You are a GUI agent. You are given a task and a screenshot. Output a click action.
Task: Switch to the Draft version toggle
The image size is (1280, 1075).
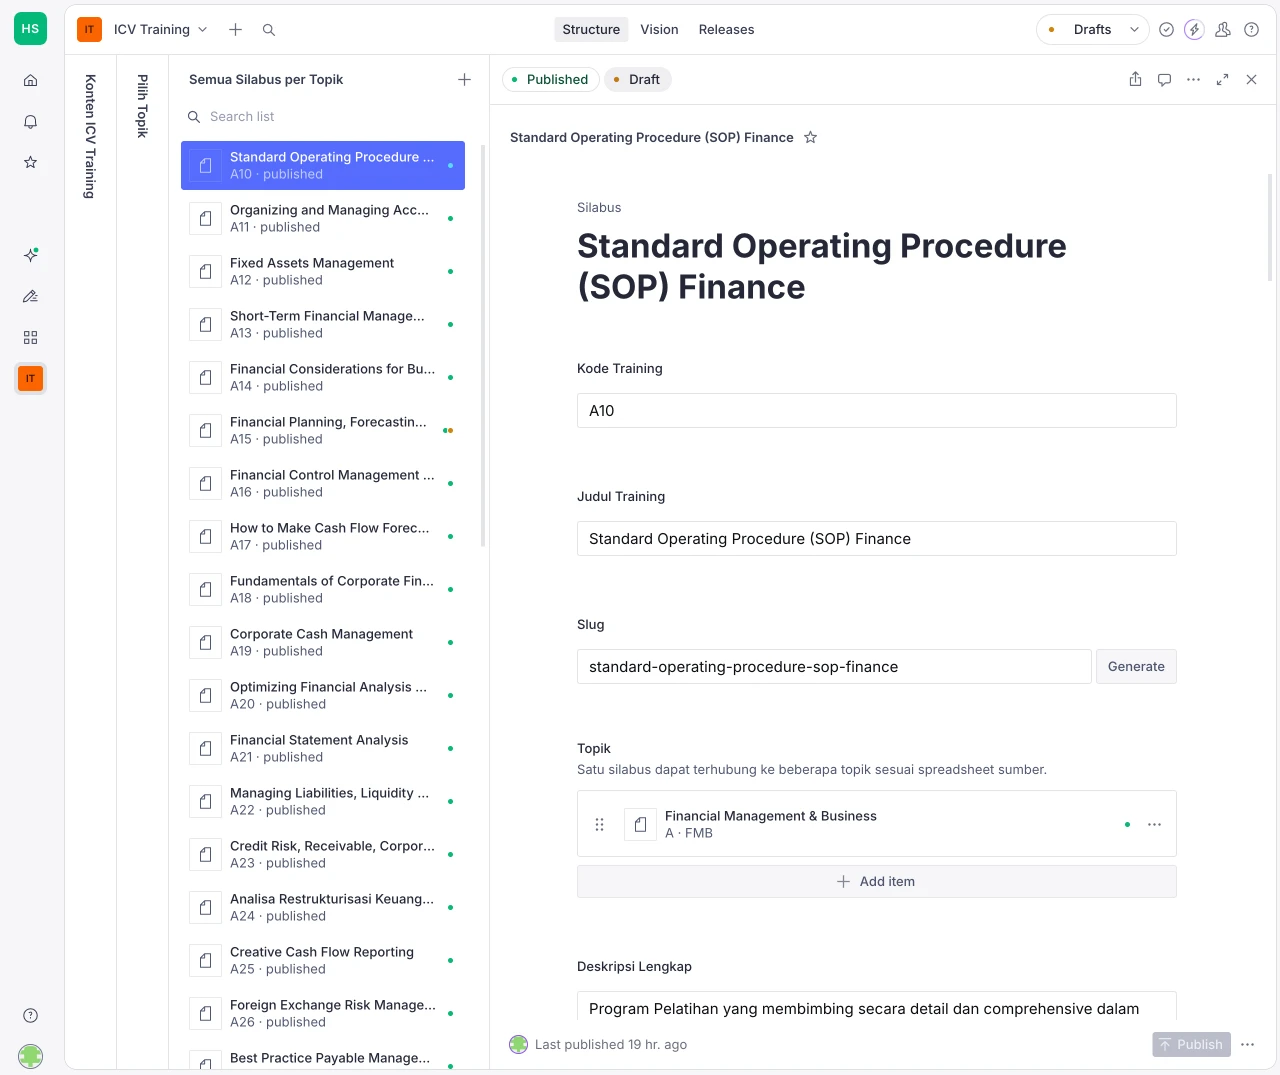[637, 80]
